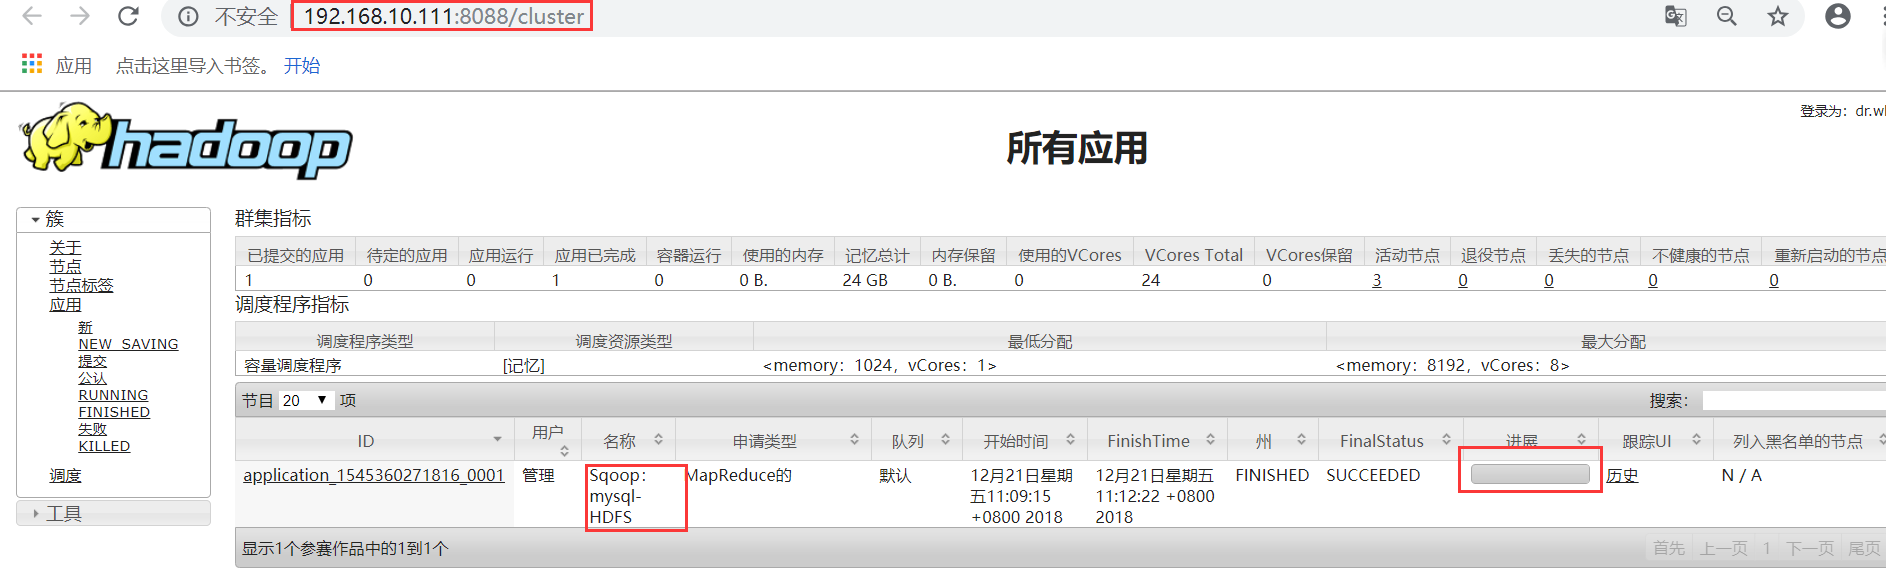Screen dimensions: 1886x575
Task: Click the application progress bar
Action: (x=1530, y=475)
